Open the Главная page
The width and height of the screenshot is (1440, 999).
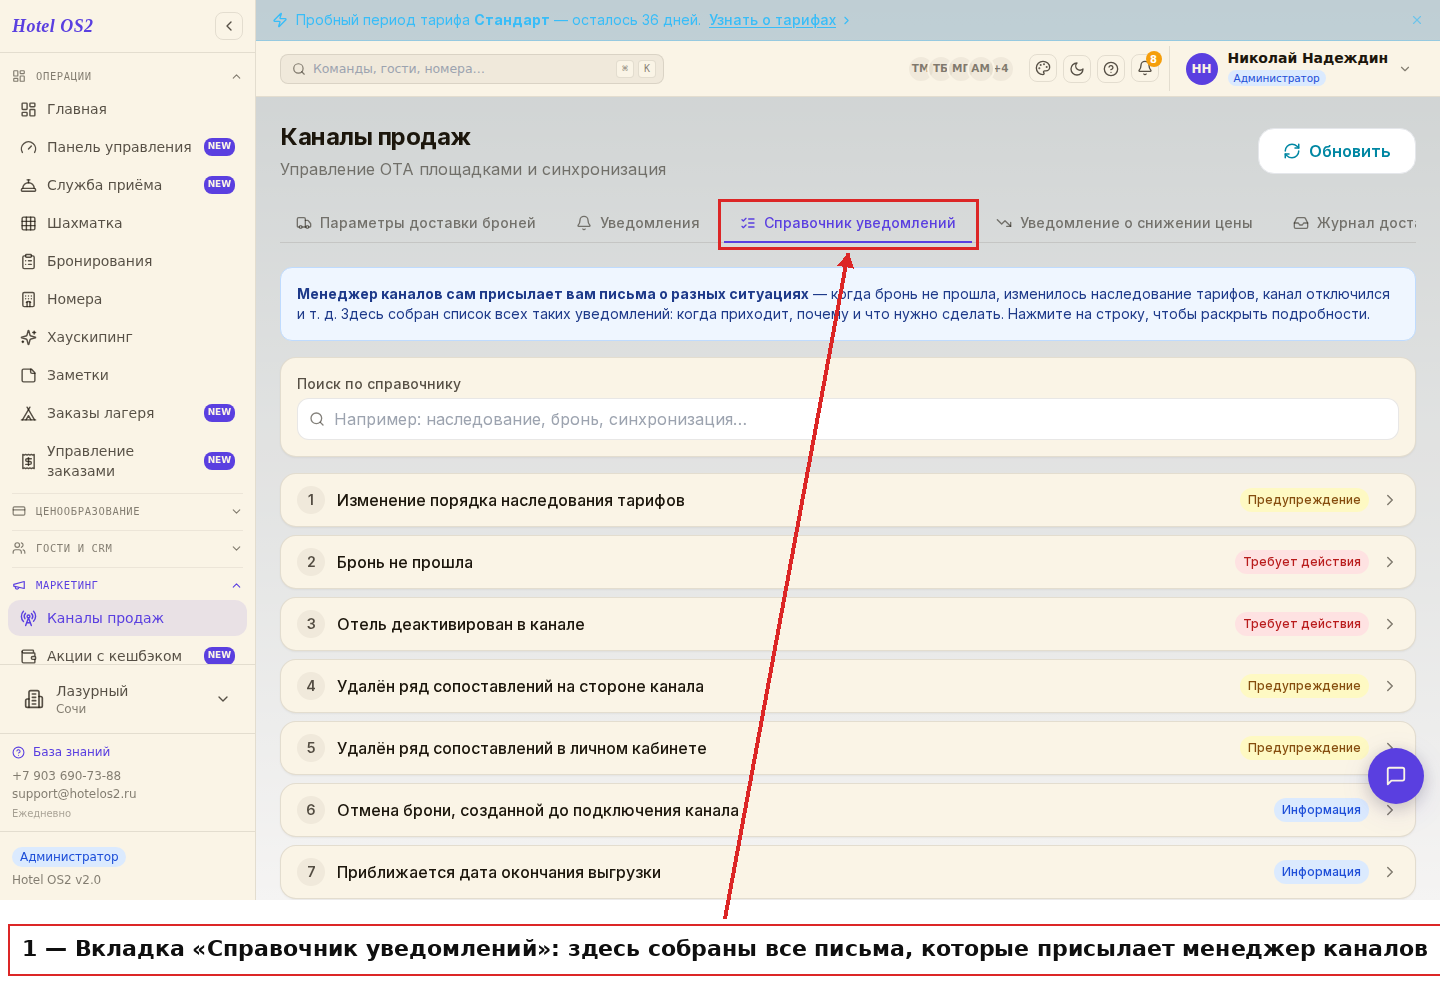click(x=127, y=109)
